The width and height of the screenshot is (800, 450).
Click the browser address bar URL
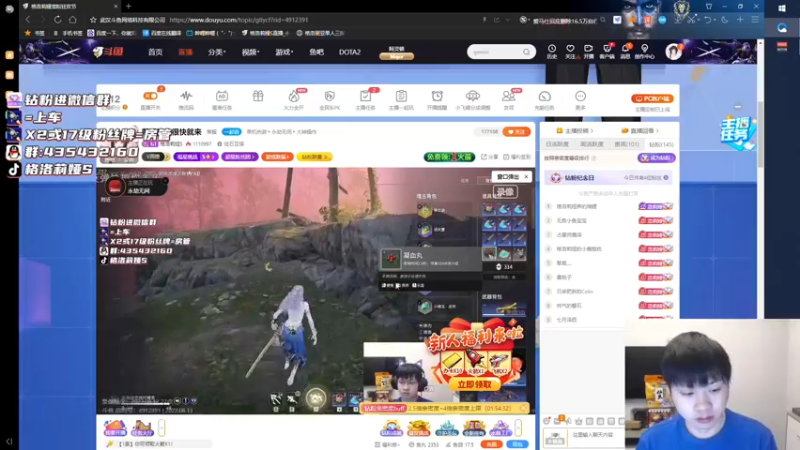point(239,20)
